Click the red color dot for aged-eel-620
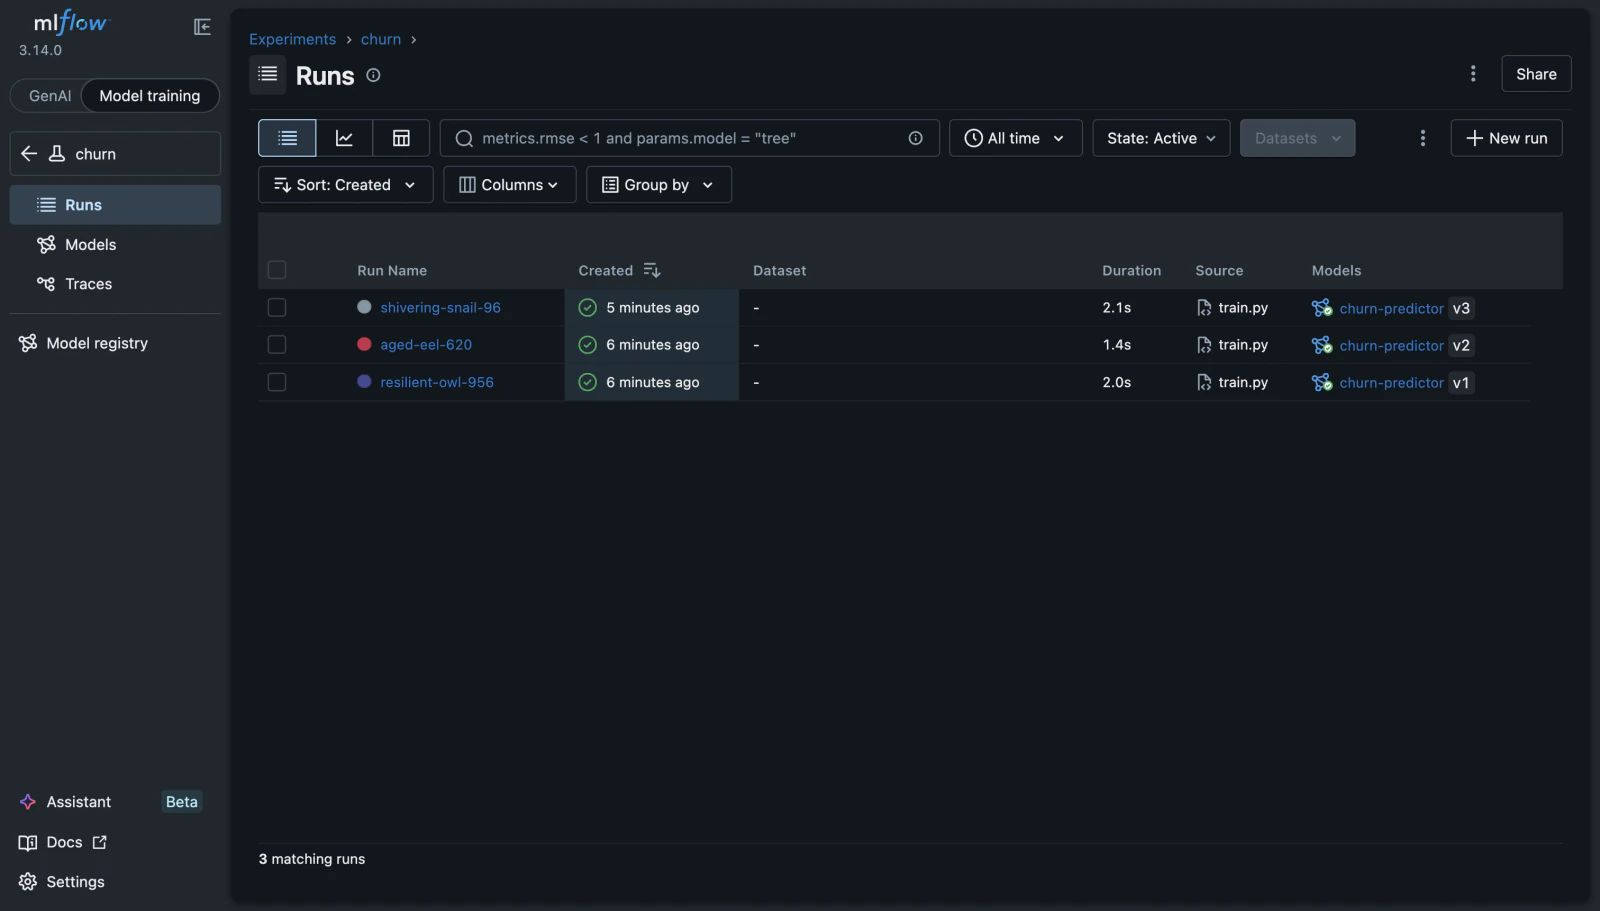The width and height of the screenshot is (1600, 911). (364, 344)
